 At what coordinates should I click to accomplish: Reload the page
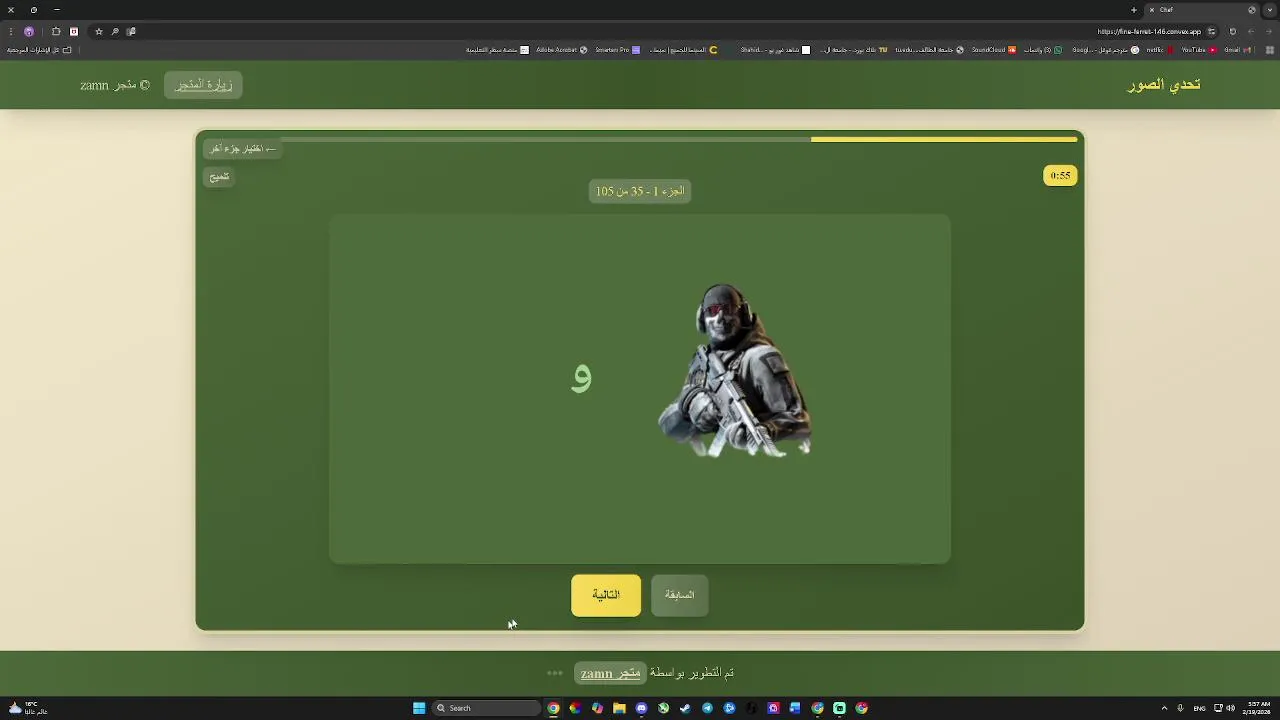[x=1232, y=31]
